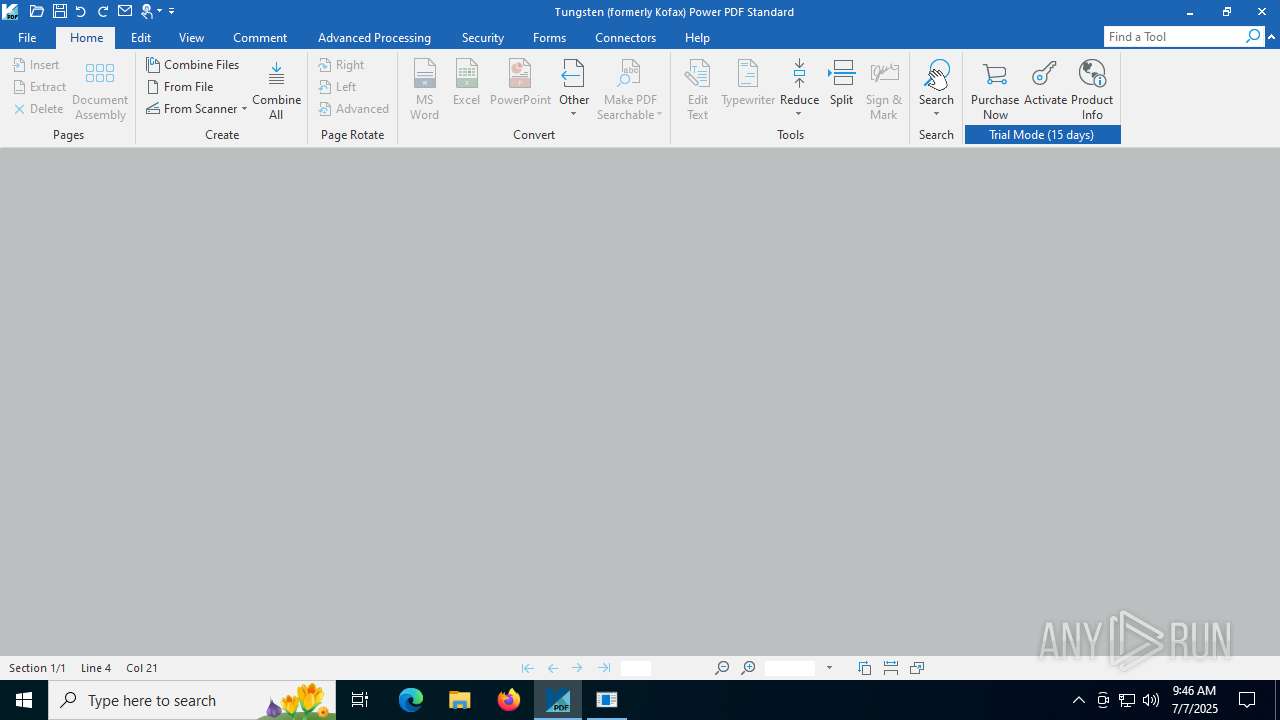Image resolution: width=1280 pixels, height=720 pixels.
Task: Expand the From Scanner dropdown arrow
Action: click(244, 109)
